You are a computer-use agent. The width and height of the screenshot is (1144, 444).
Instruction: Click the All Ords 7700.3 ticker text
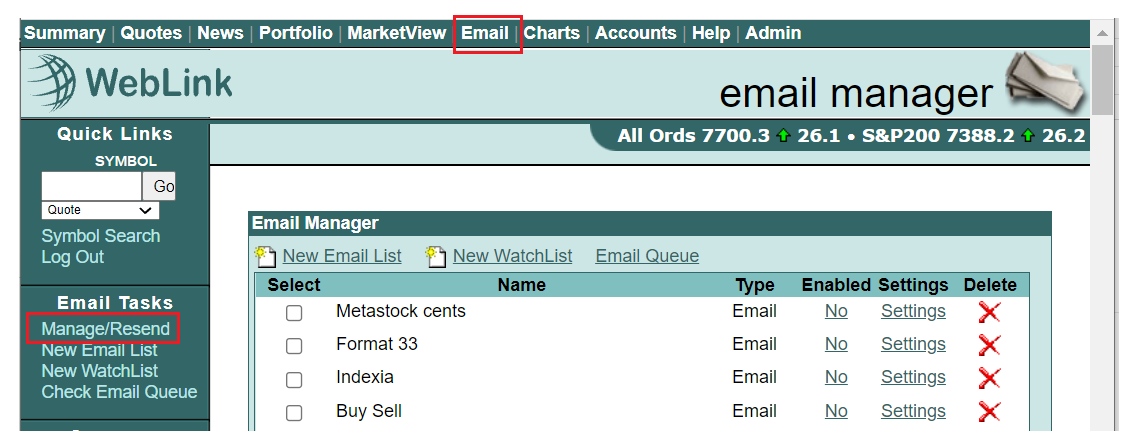coord(693,136)
